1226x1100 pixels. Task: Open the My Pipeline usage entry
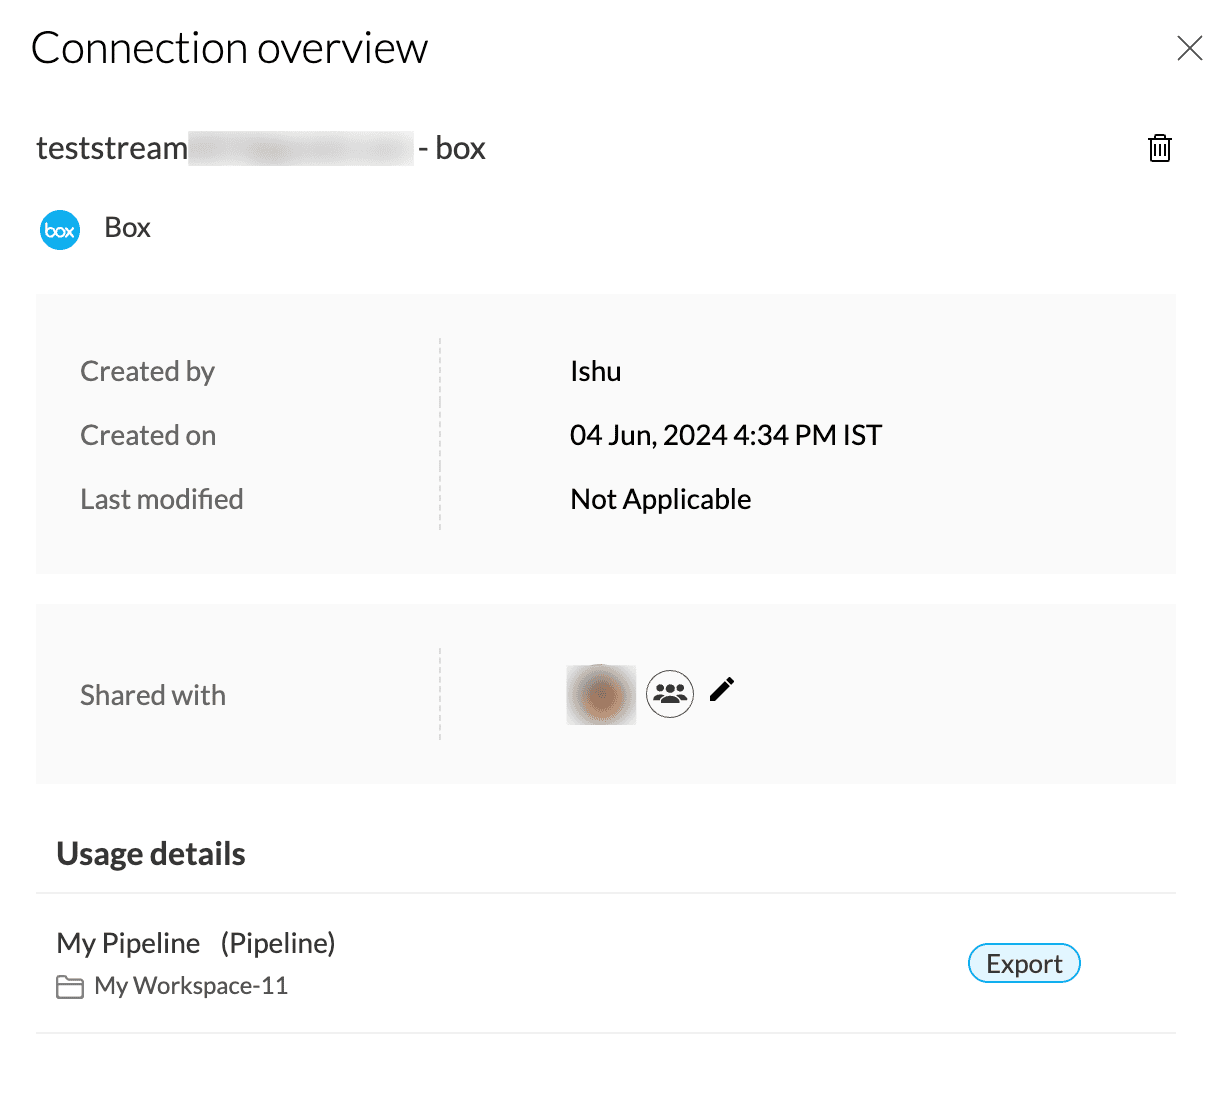click(x=128, y=943)
